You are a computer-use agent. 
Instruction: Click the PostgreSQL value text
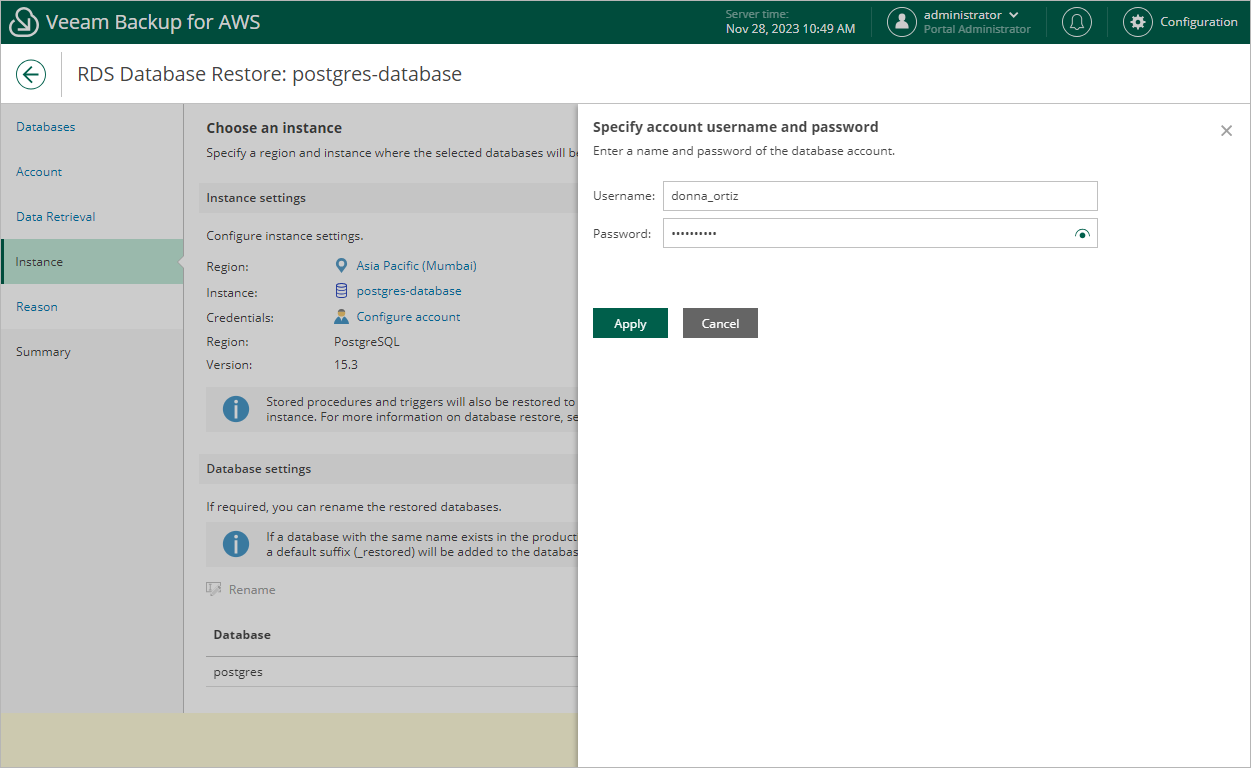[366, 342]
